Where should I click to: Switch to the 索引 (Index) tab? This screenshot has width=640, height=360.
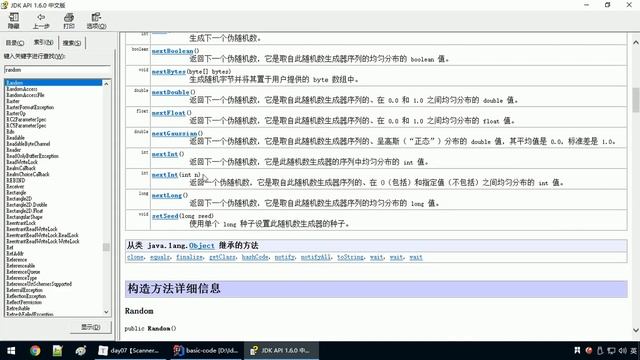point(43,42)
